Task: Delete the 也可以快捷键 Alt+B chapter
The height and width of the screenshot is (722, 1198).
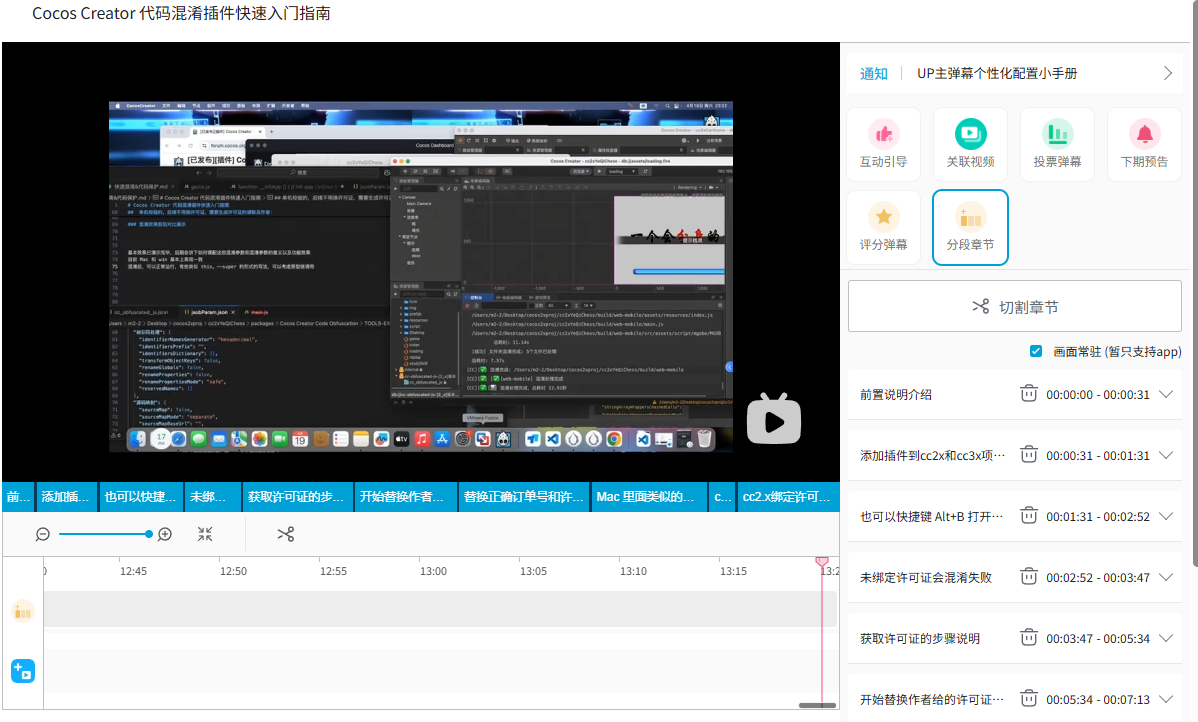Action: pyautogui.click(x=1028, y=516)
